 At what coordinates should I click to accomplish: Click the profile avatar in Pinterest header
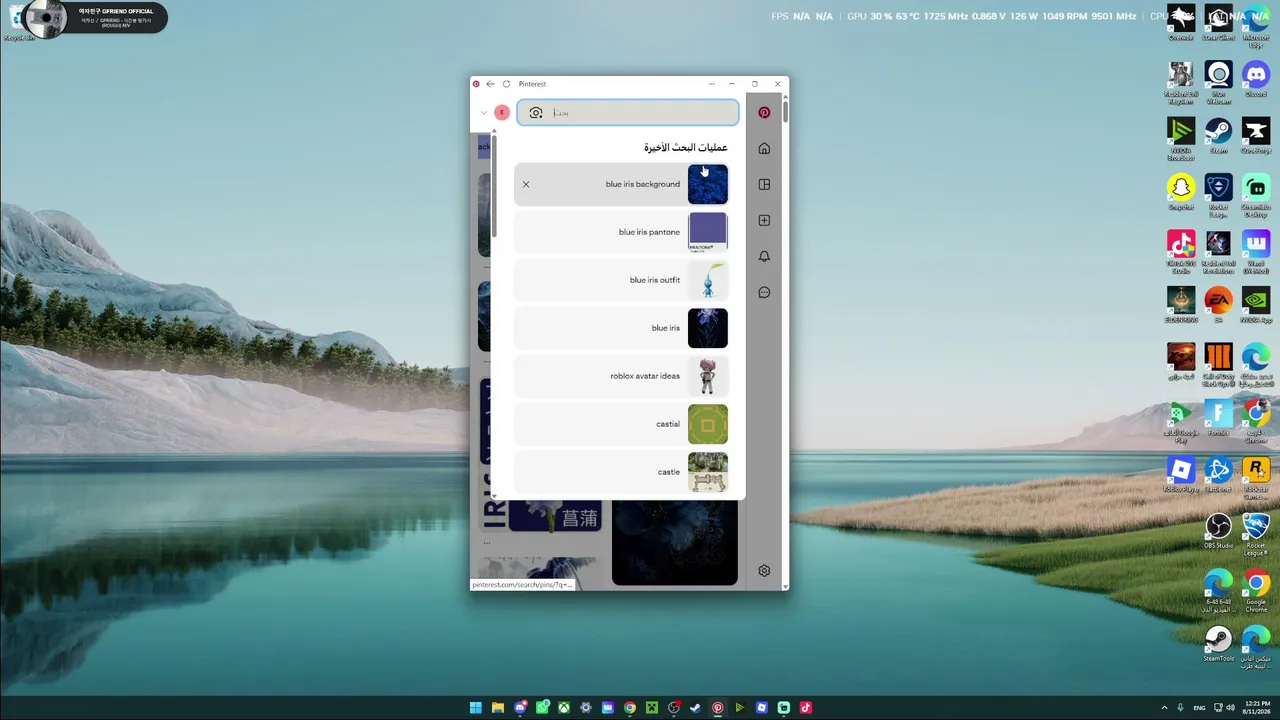(502, 112)
